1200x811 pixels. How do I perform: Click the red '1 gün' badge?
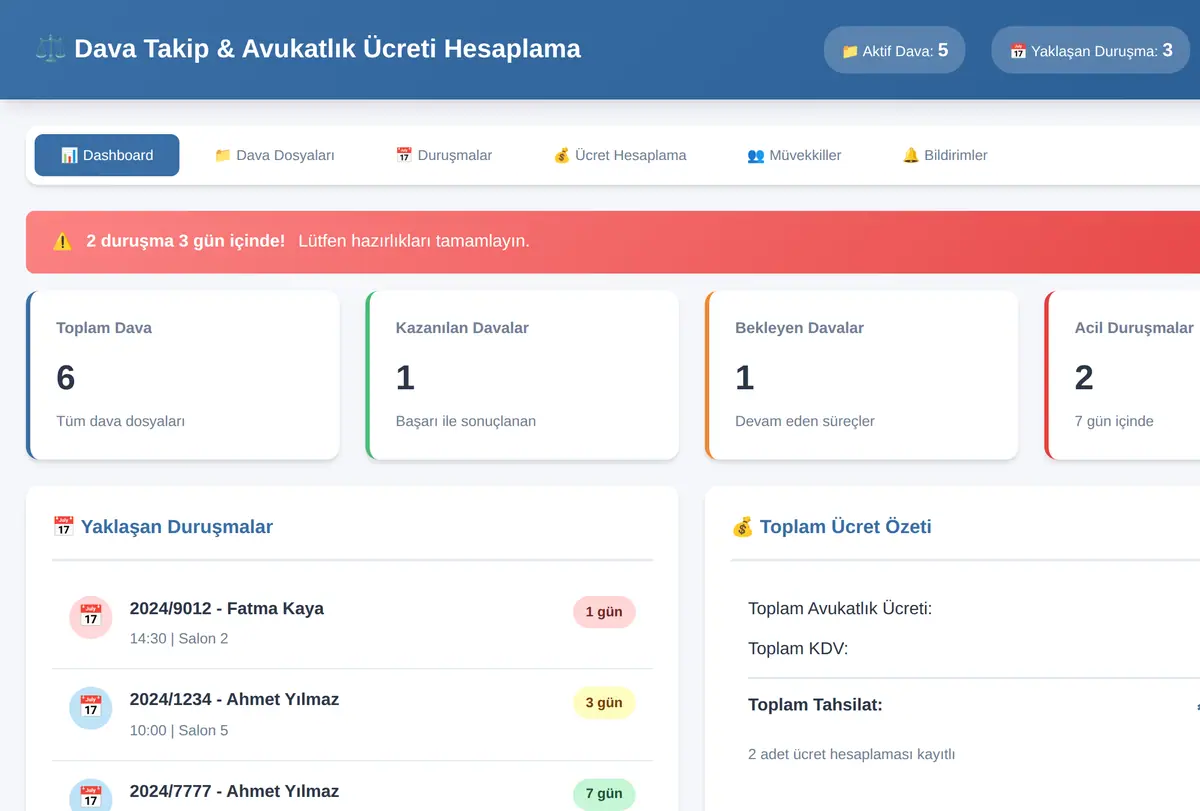click(x=604, y=612)
